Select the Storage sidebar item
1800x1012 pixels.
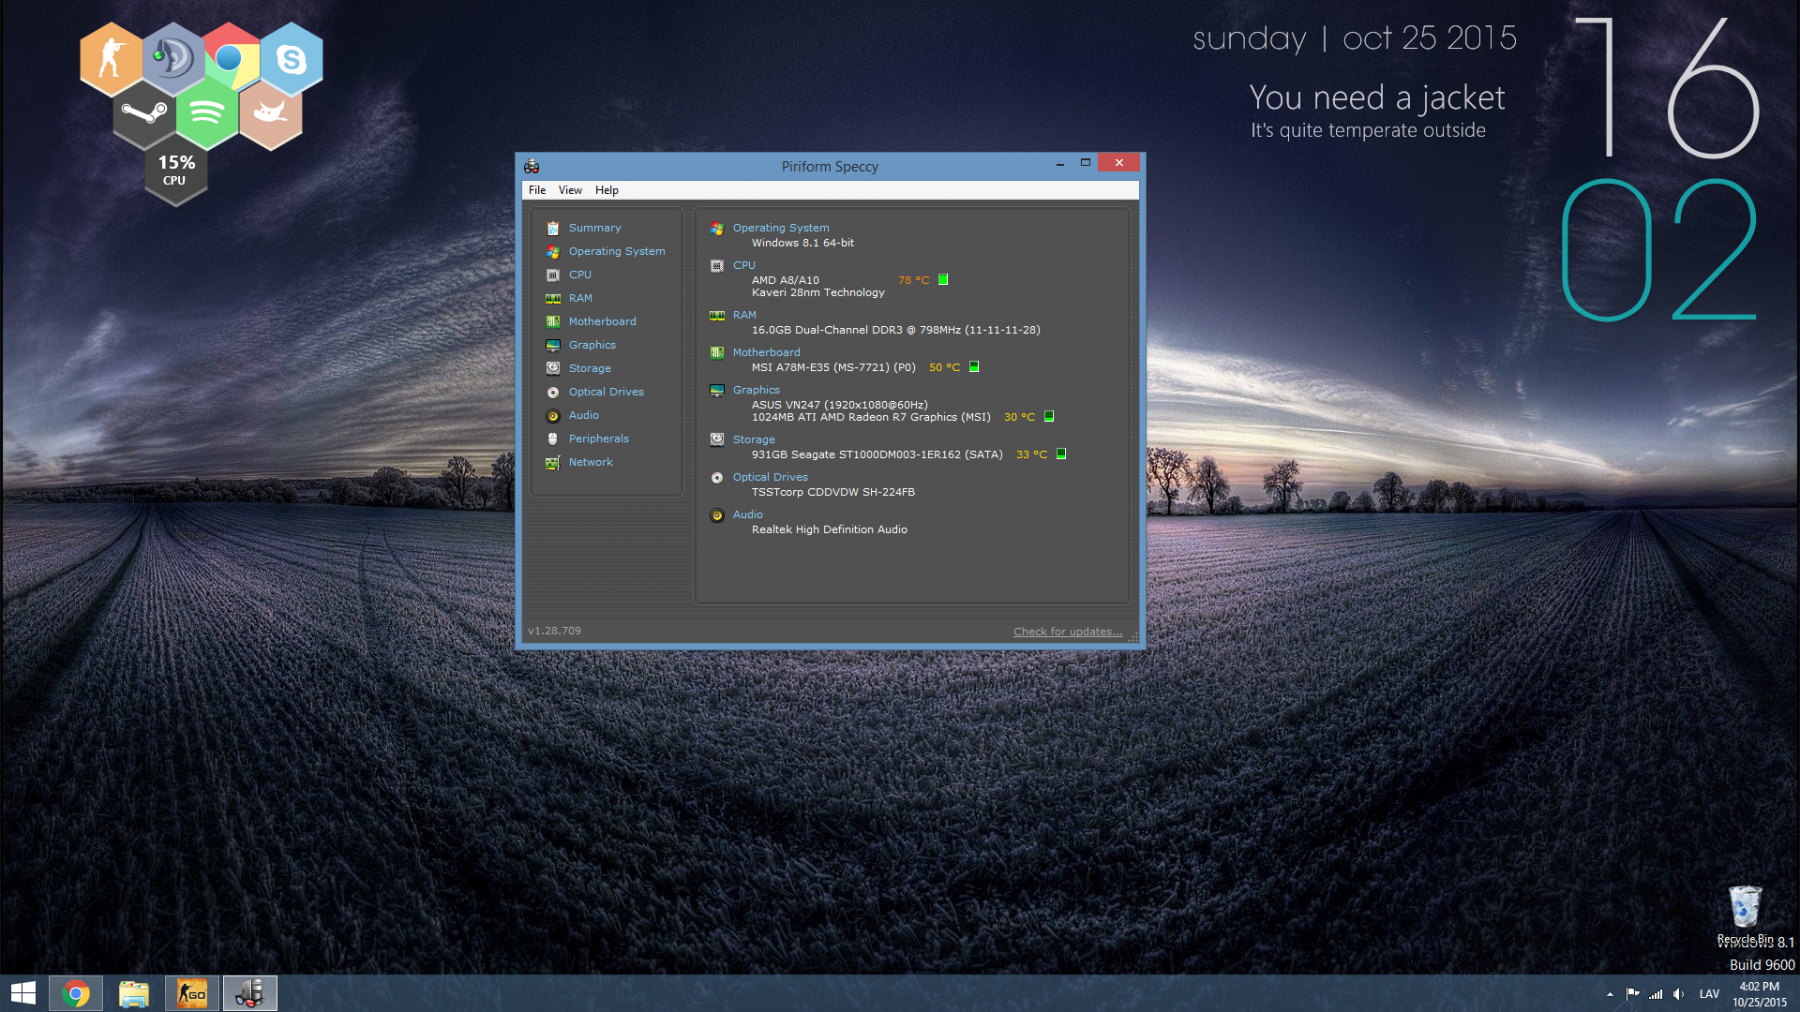[x=589, y=369]
